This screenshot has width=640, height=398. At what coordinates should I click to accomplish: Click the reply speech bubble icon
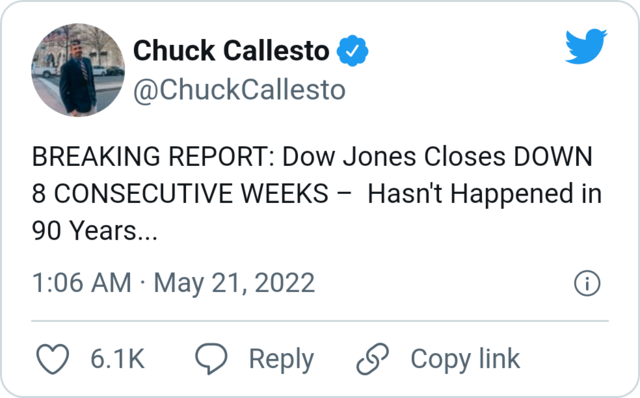[x=211, y=358]
